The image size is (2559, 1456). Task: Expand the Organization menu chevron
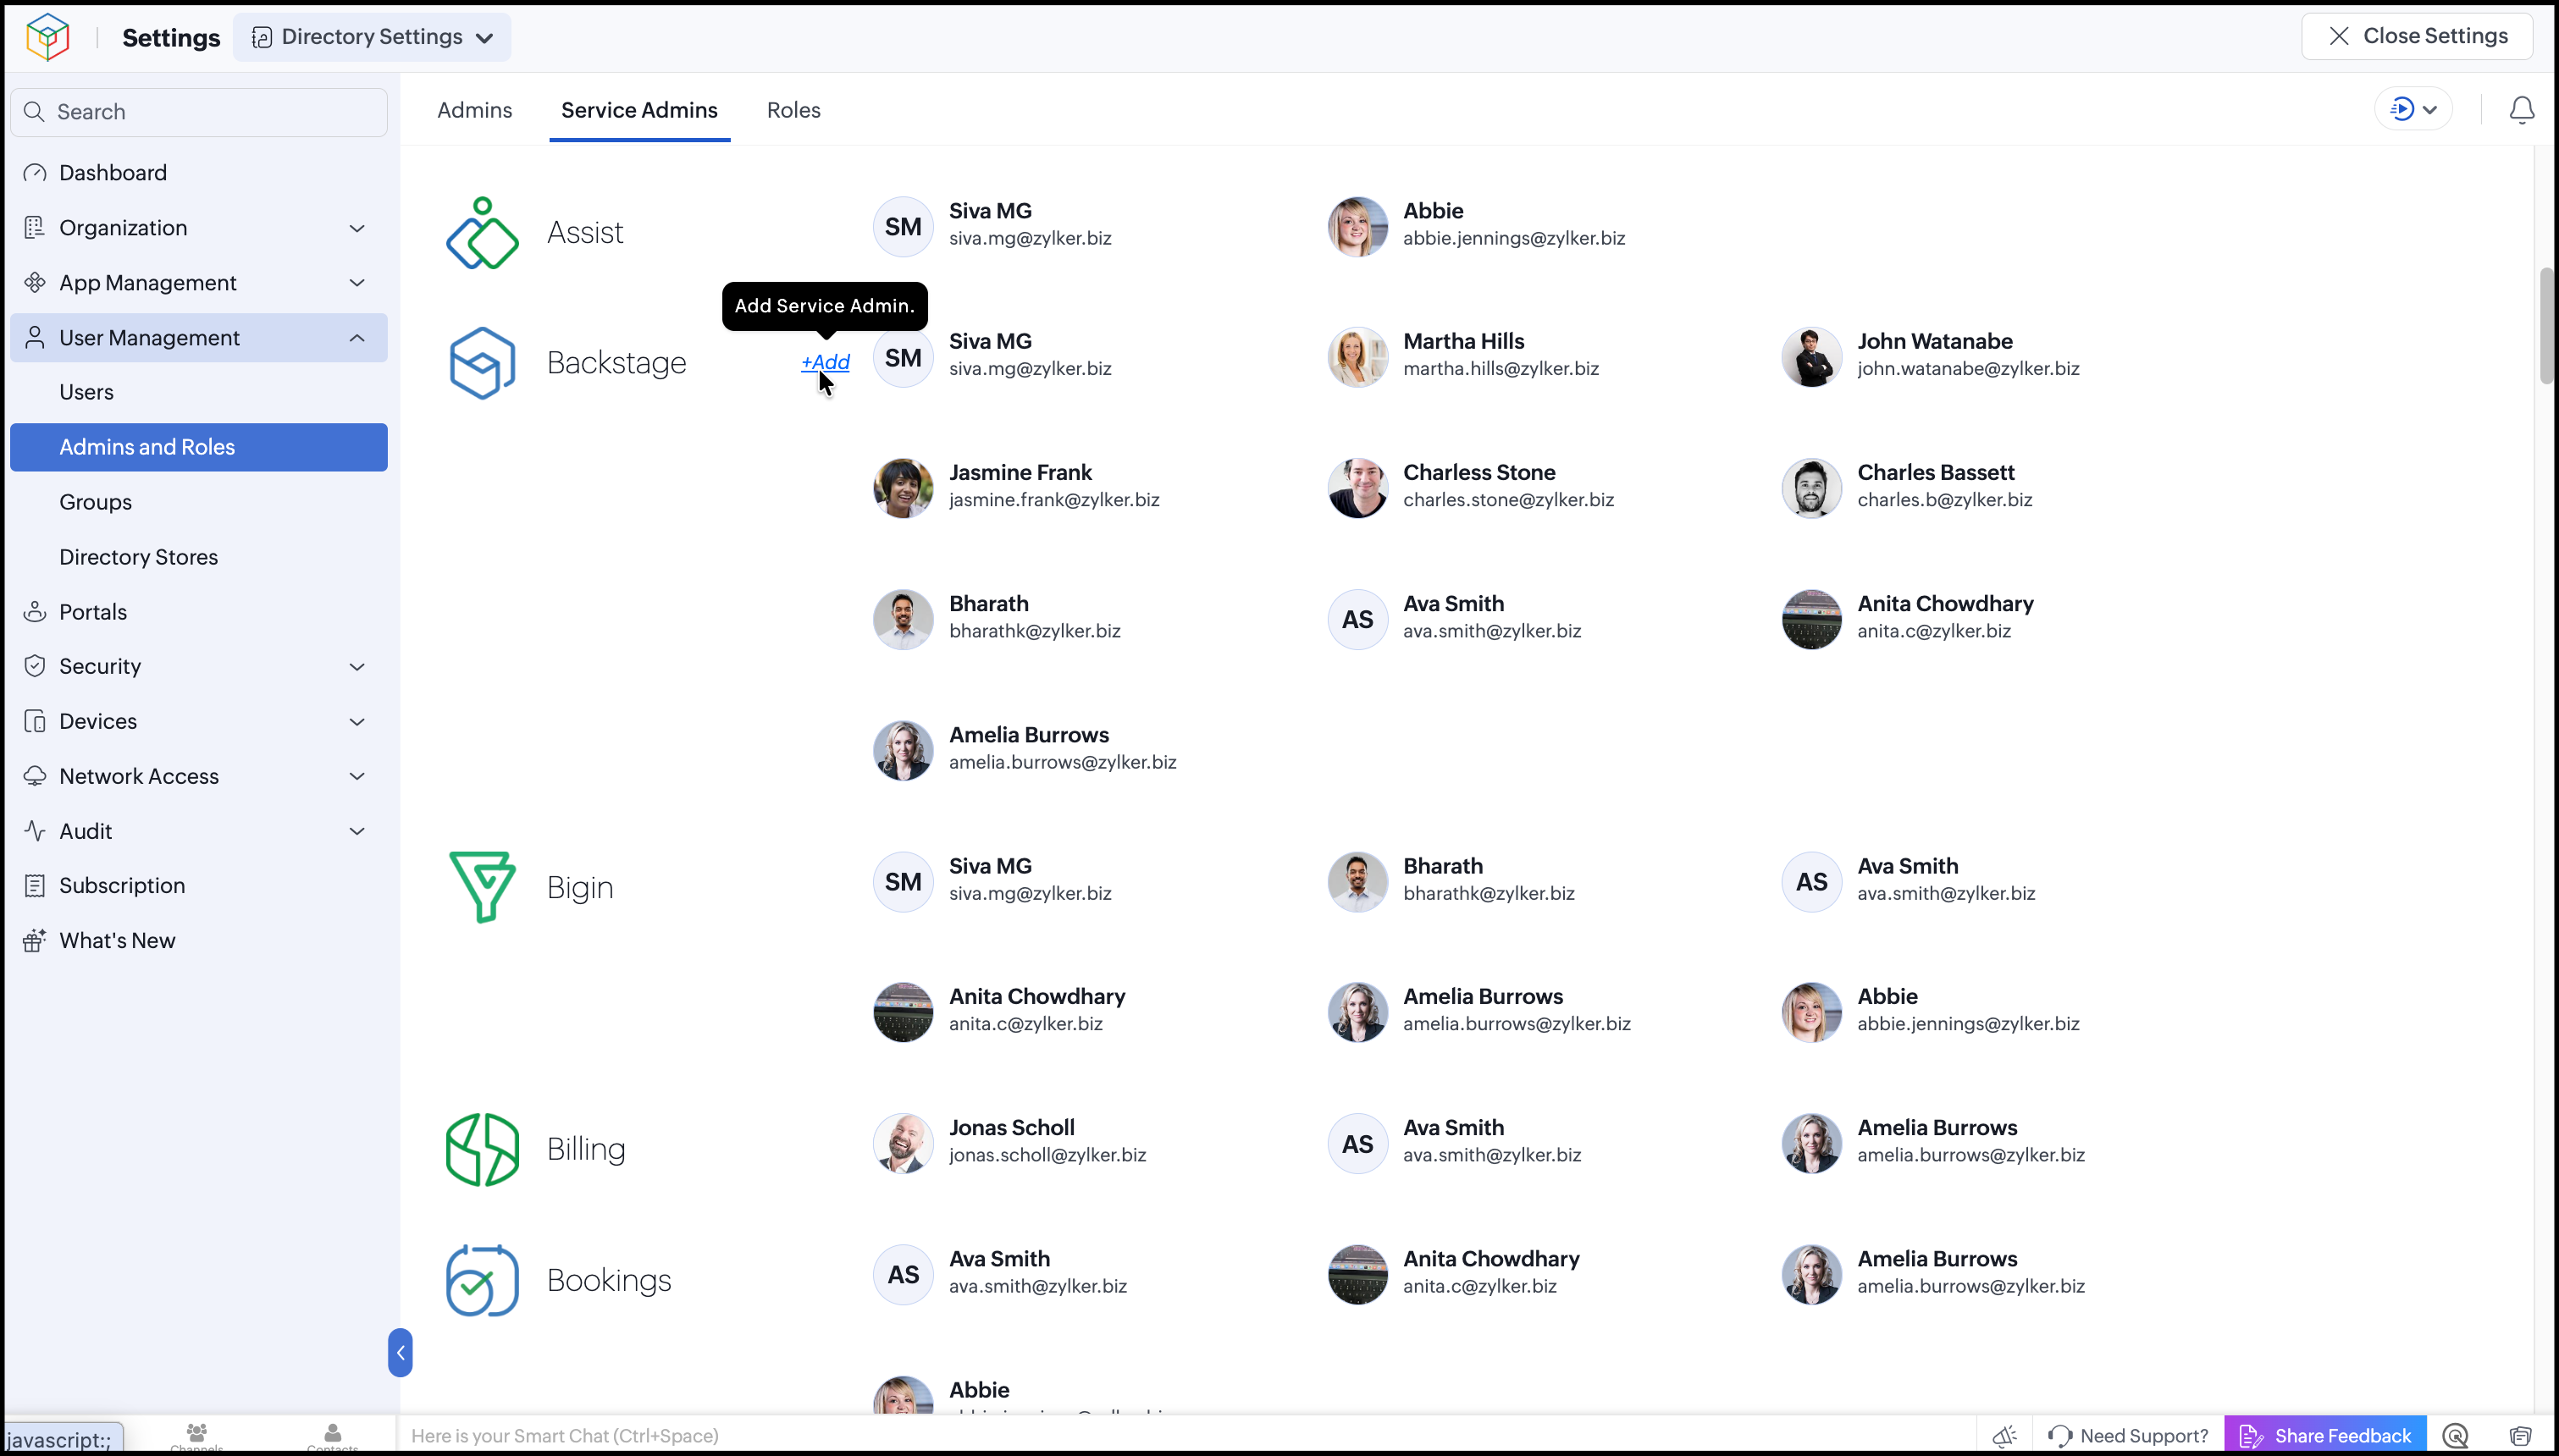coord(357,228)
